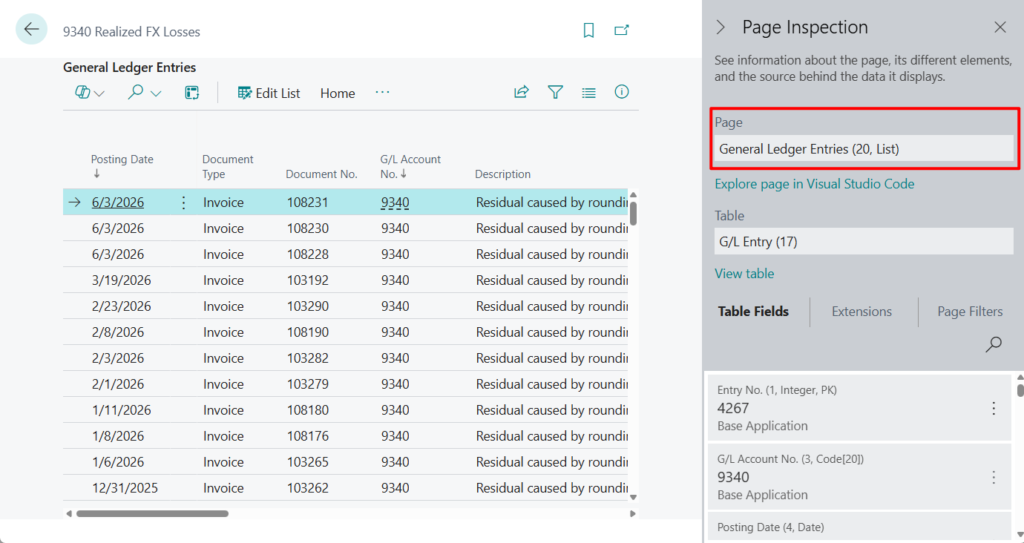Switch to the Extensions tab

(x=861, y=312)
